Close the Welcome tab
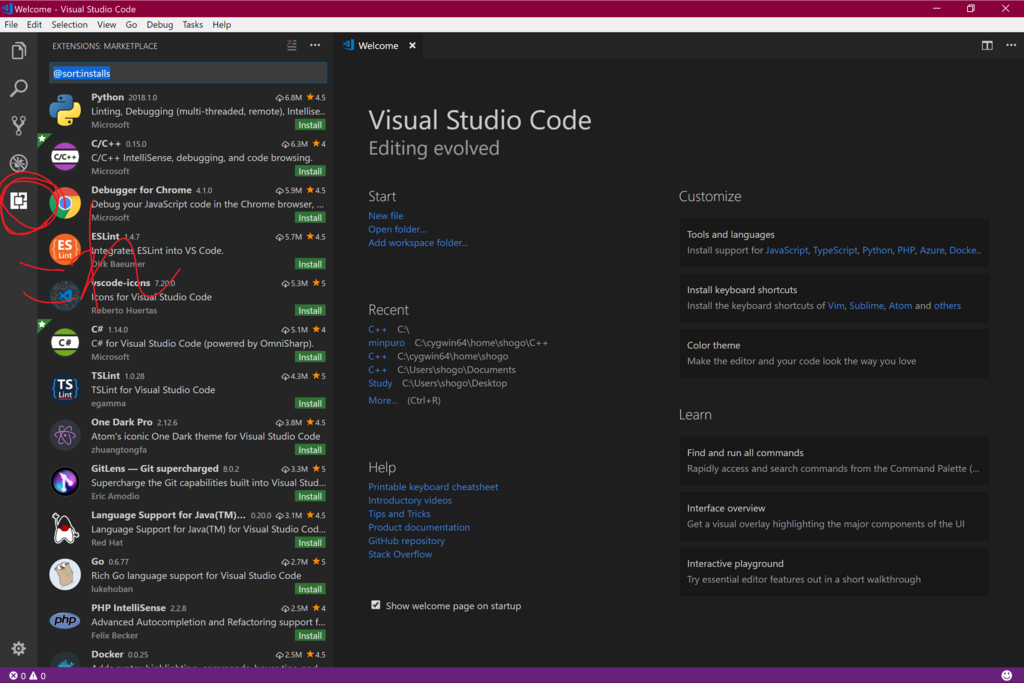1024x683 pixels. [412, 45]
